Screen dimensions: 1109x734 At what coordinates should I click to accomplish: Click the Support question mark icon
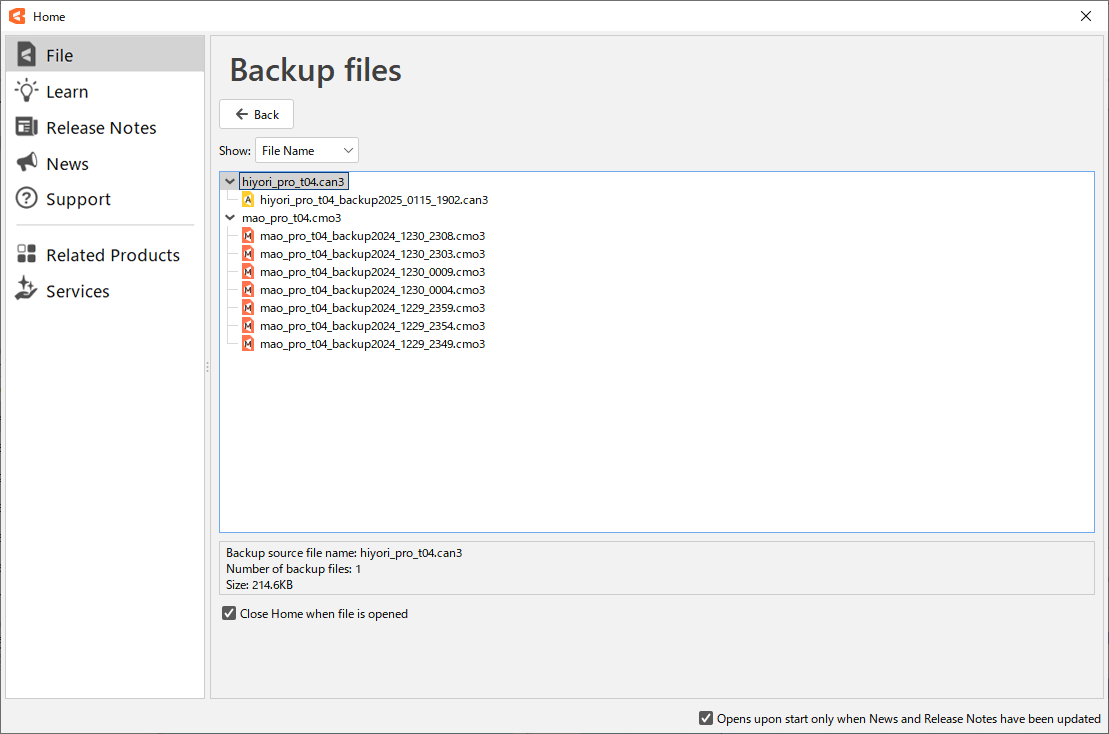27,199
